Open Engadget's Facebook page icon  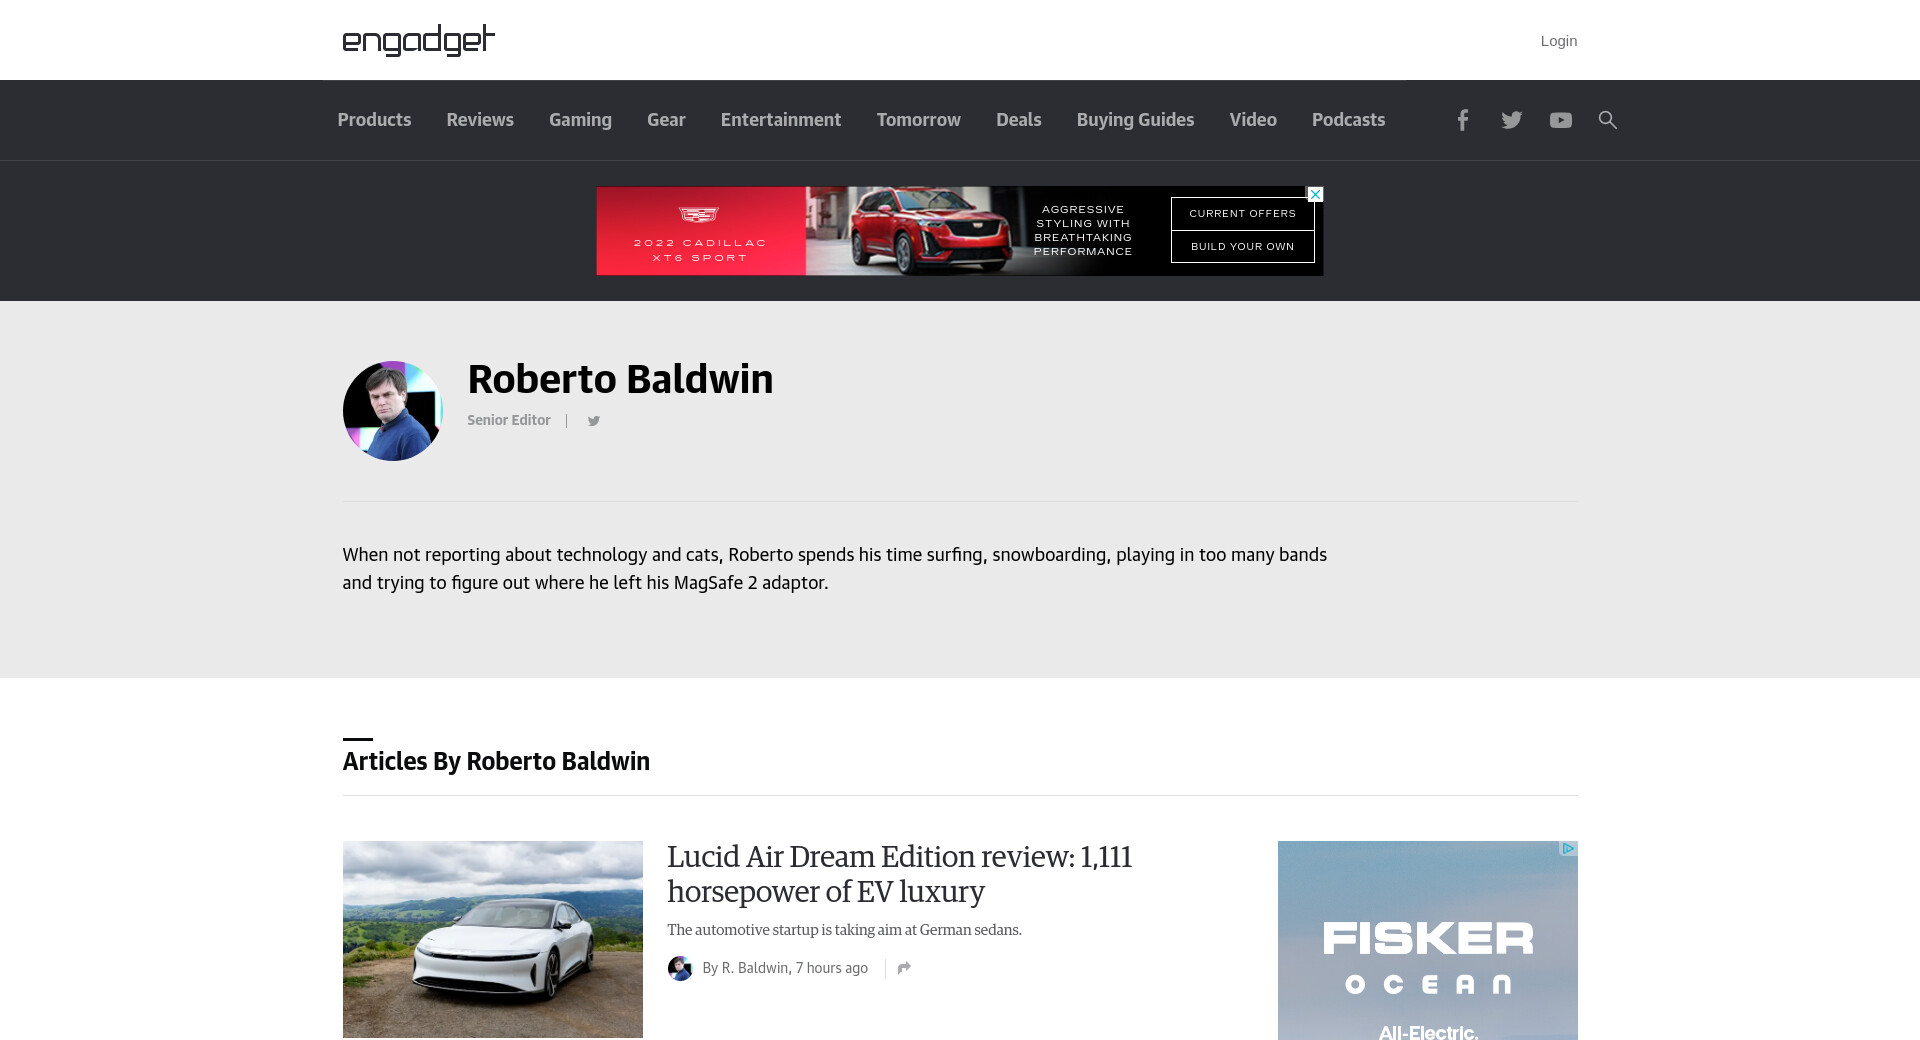tap(1462, 120)
